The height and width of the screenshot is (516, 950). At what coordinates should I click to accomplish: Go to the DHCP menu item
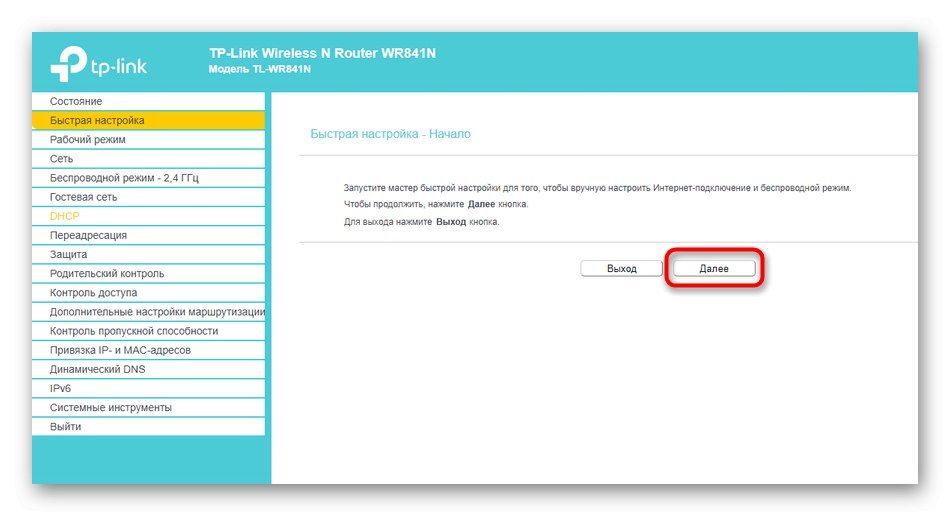(x=148, y=216)
